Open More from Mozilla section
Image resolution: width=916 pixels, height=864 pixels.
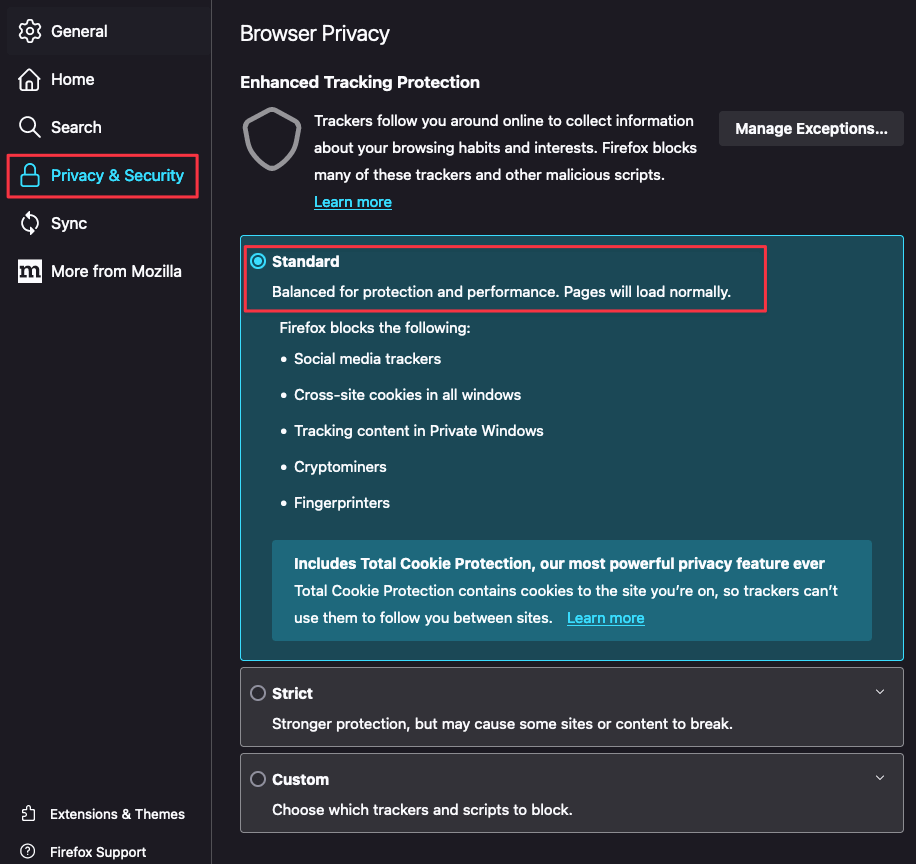[x=116, y=271]
